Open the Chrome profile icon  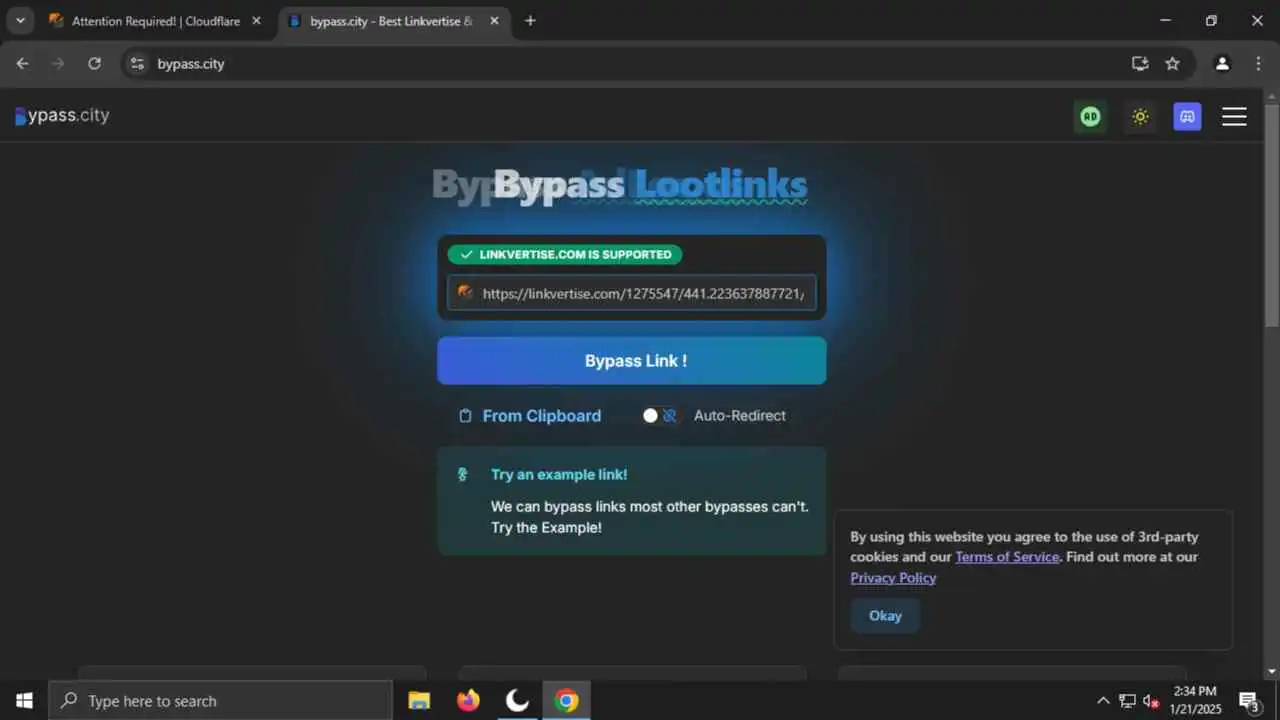point(1222,63)
